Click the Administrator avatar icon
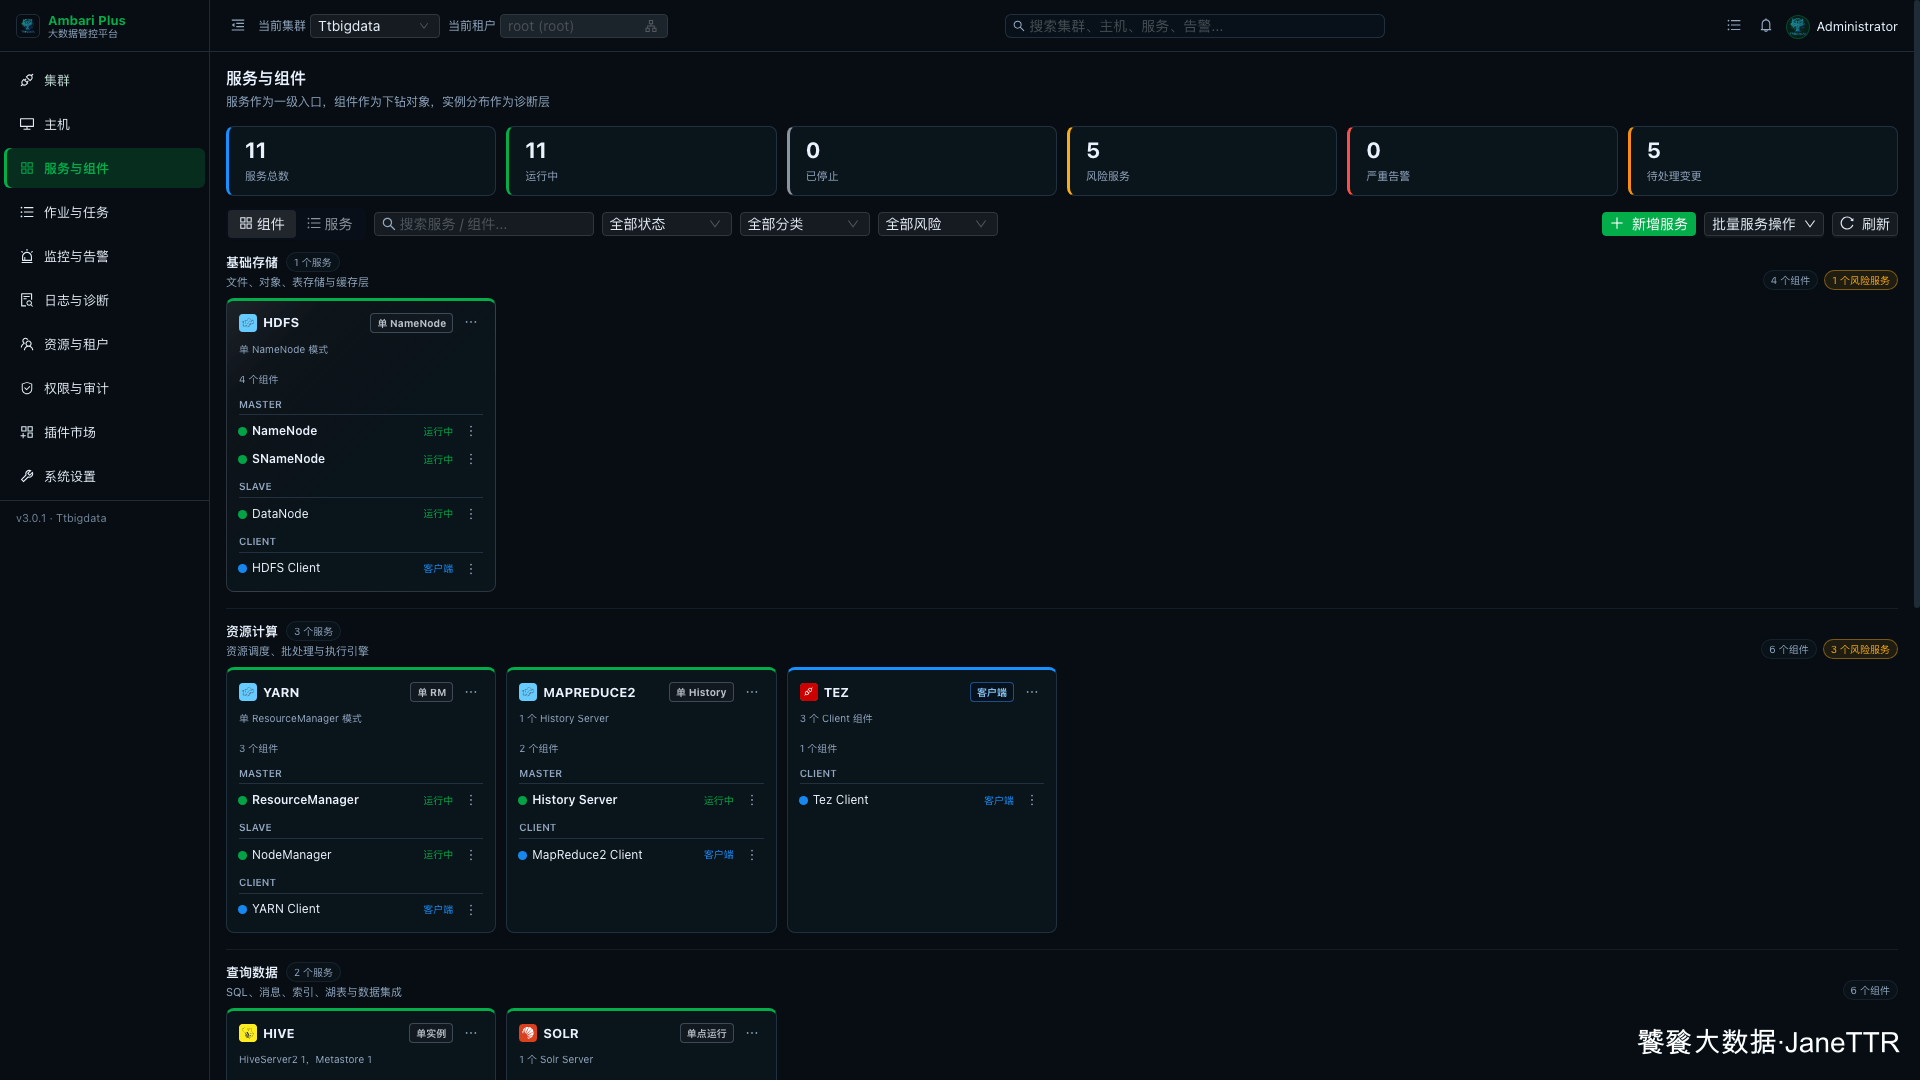Screen dimensions: 1920x1080 pos(1798,26)
